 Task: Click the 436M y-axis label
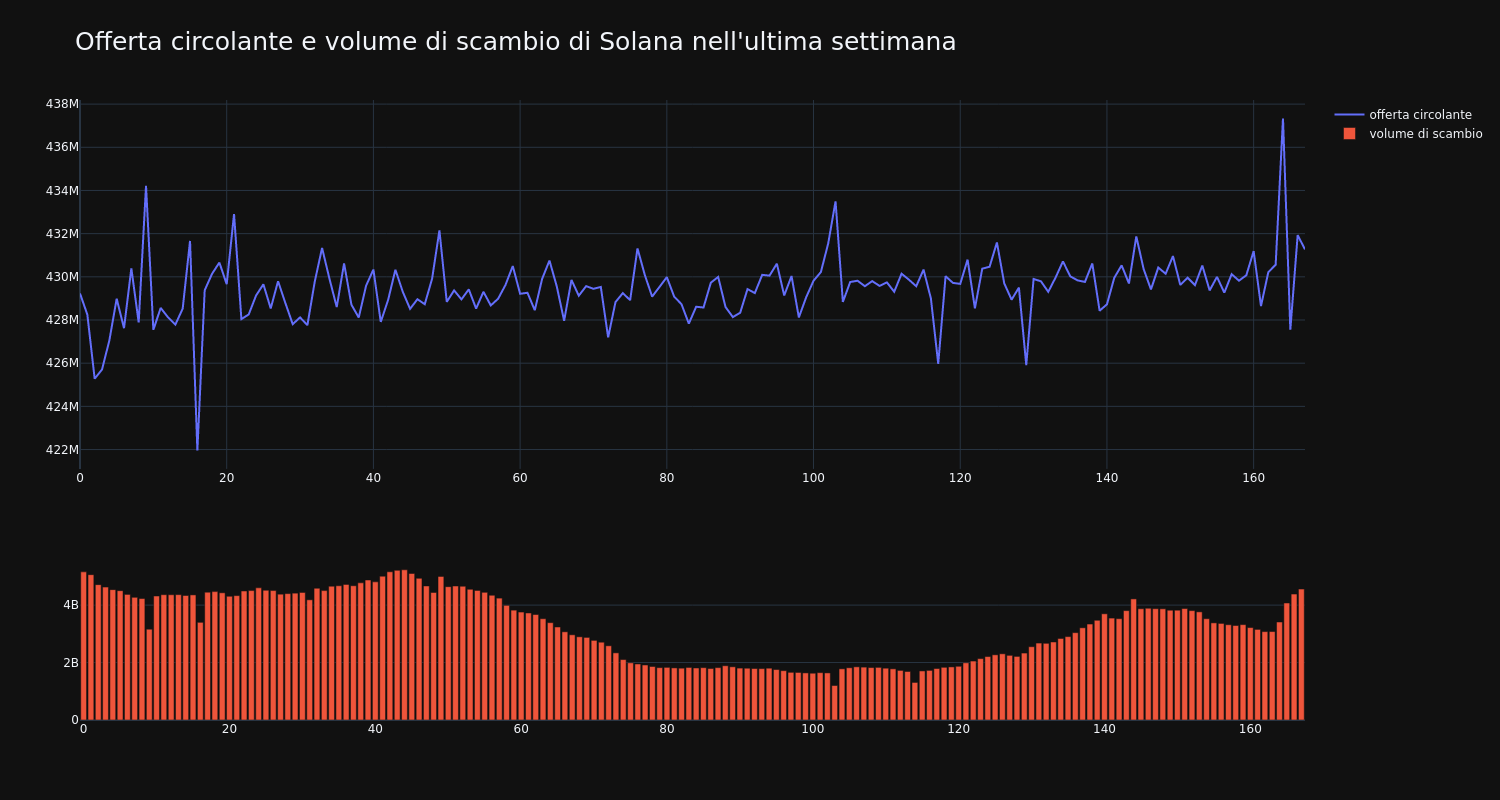pos(62,147)
